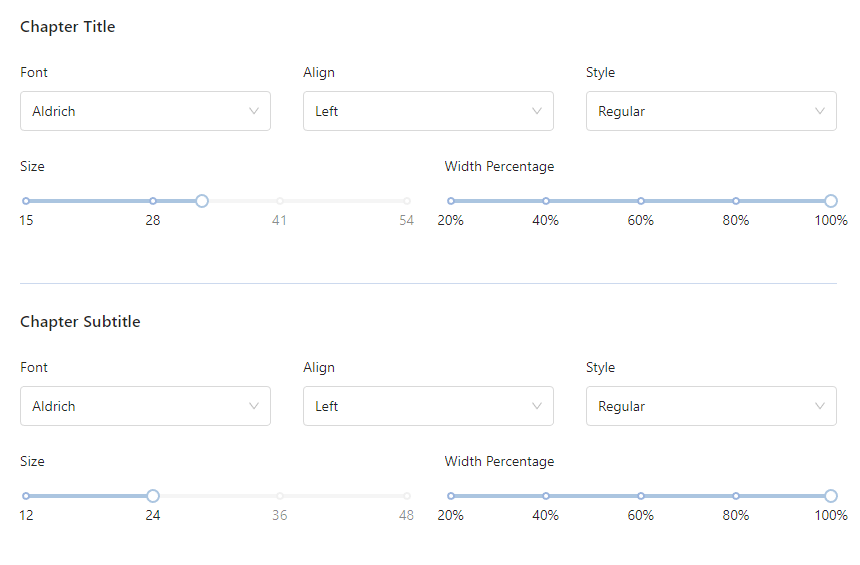Open the Chapter Title Font dropdown
The image size is (860, 565).
coord(145,111)
